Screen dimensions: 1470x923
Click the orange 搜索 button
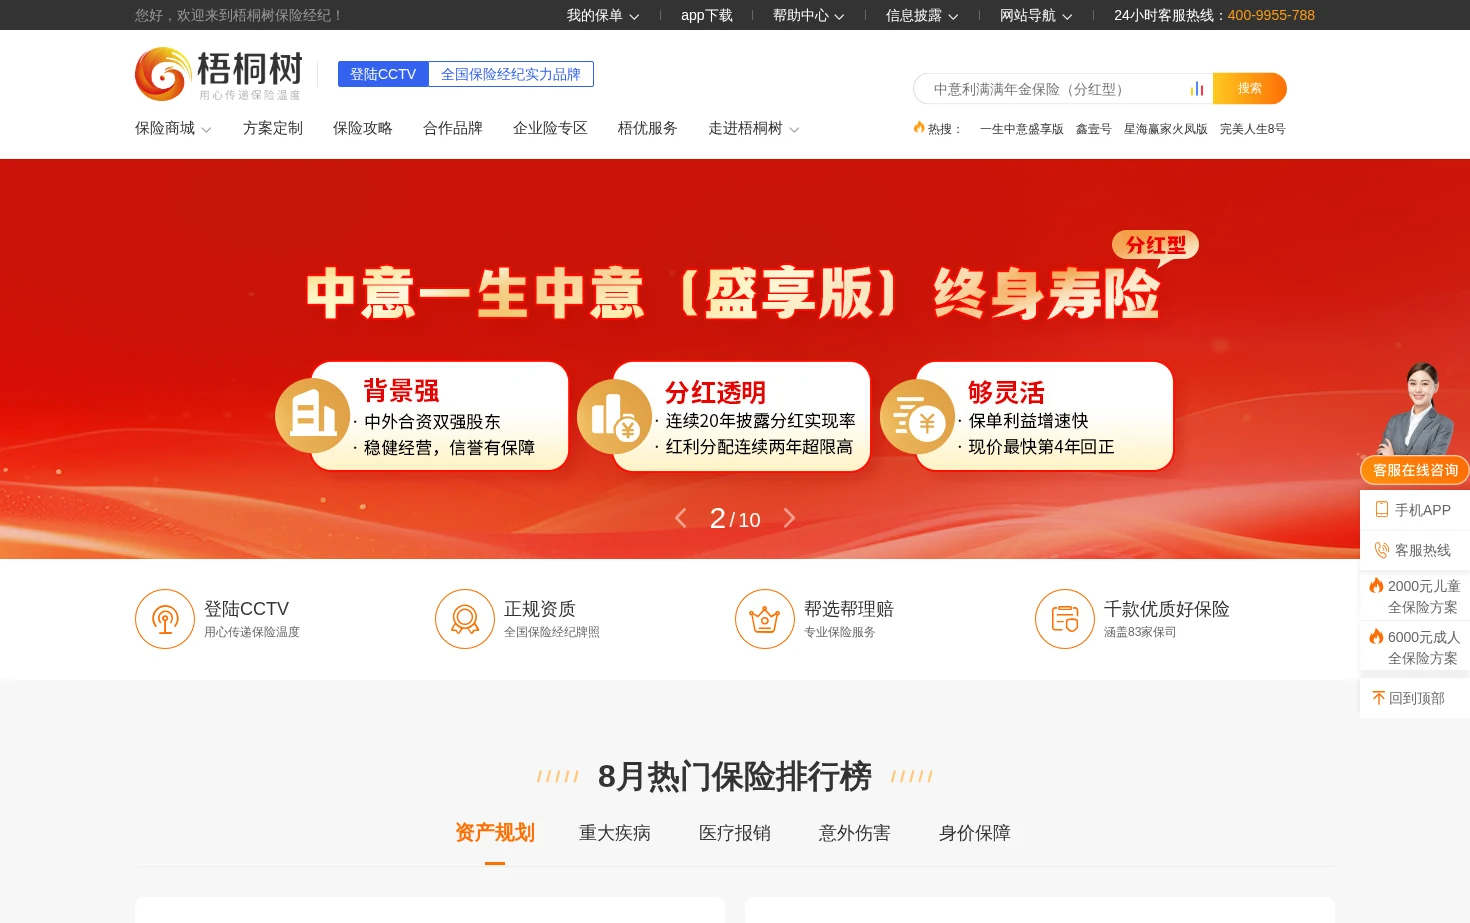click(x=1250, y=88)
